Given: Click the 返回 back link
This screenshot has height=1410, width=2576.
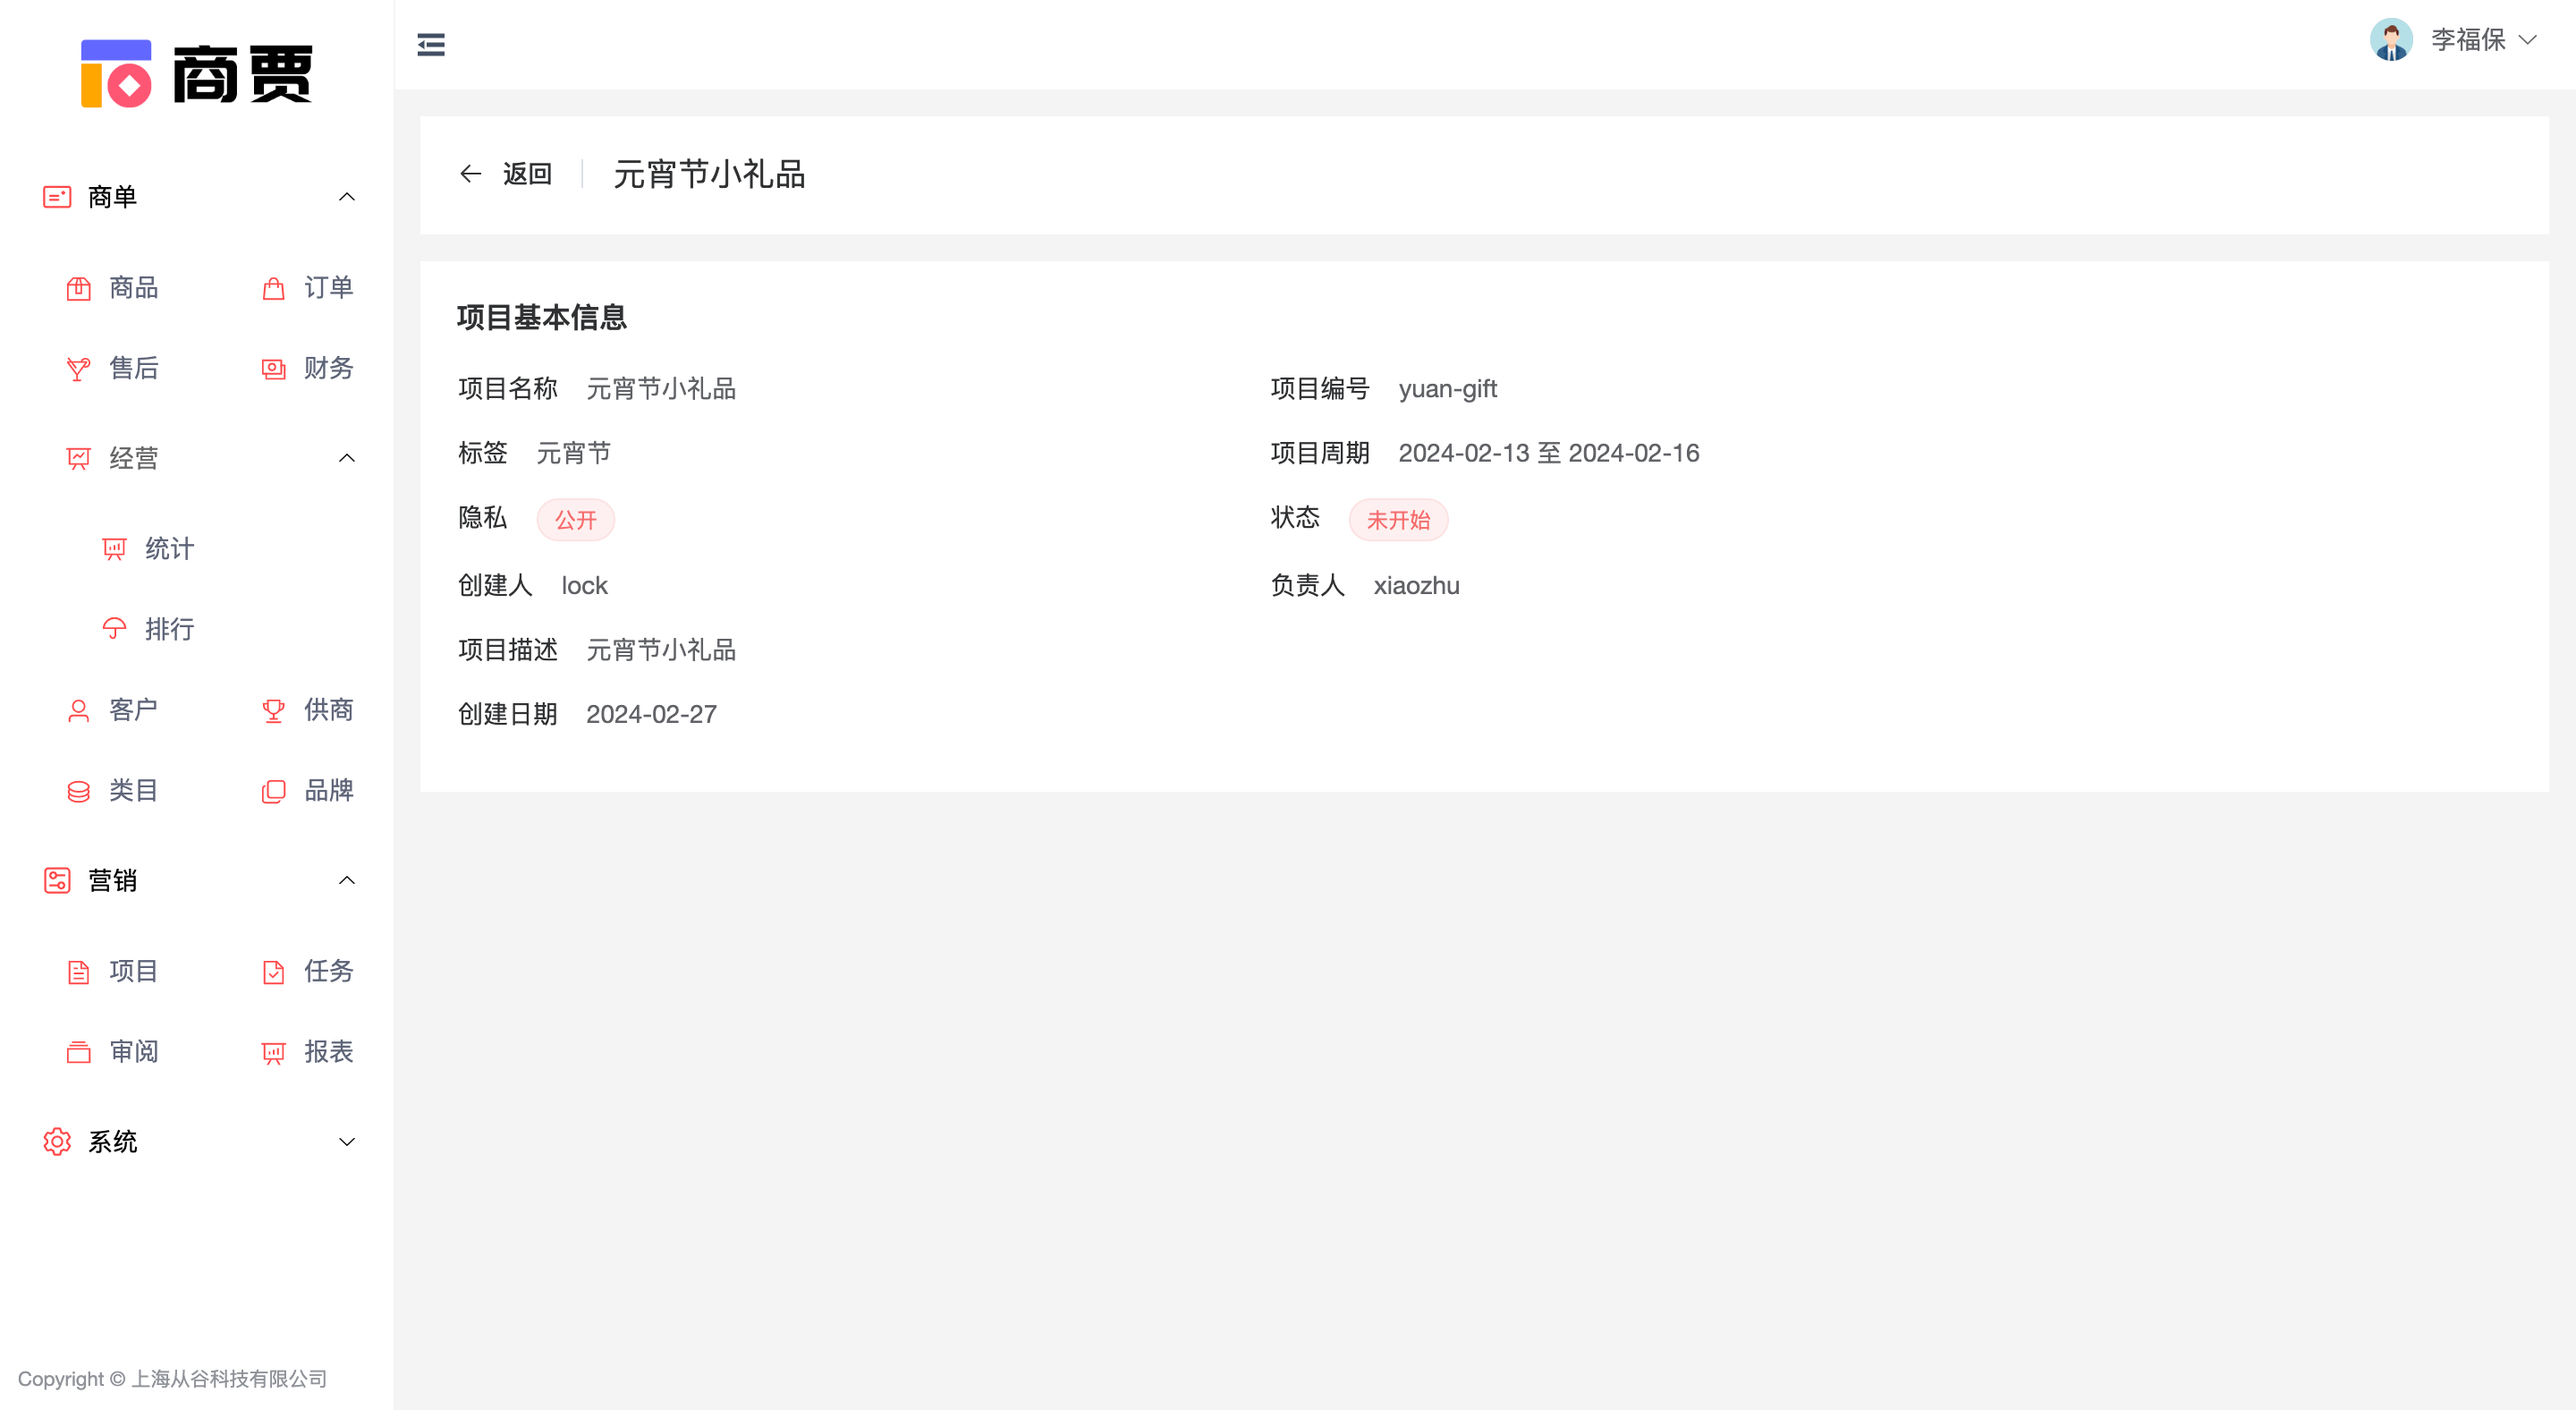Looking at the screenshot, I should (526, 174).
